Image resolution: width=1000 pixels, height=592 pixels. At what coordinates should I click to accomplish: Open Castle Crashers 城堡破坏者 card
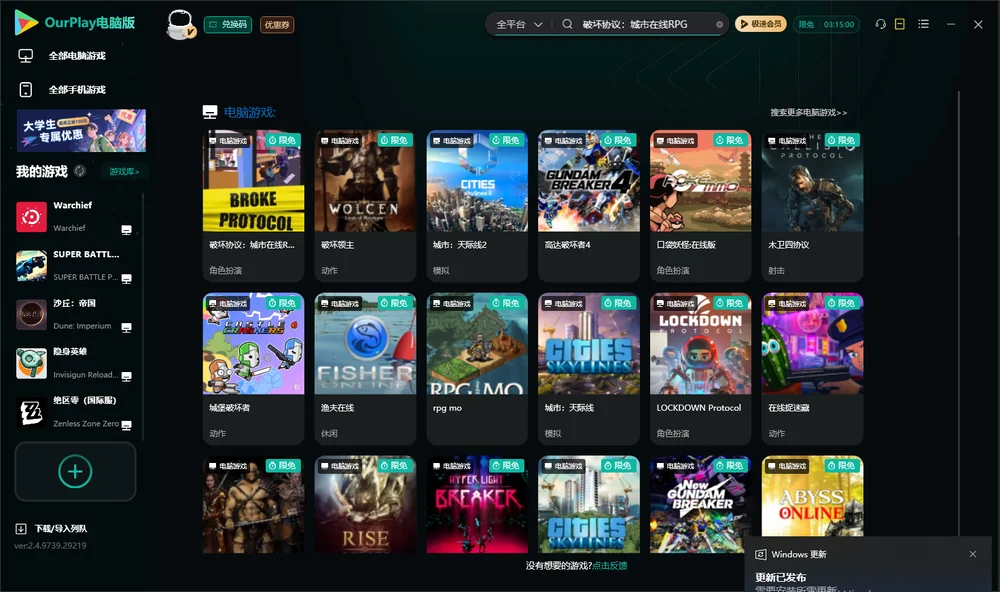pos(253,369)
